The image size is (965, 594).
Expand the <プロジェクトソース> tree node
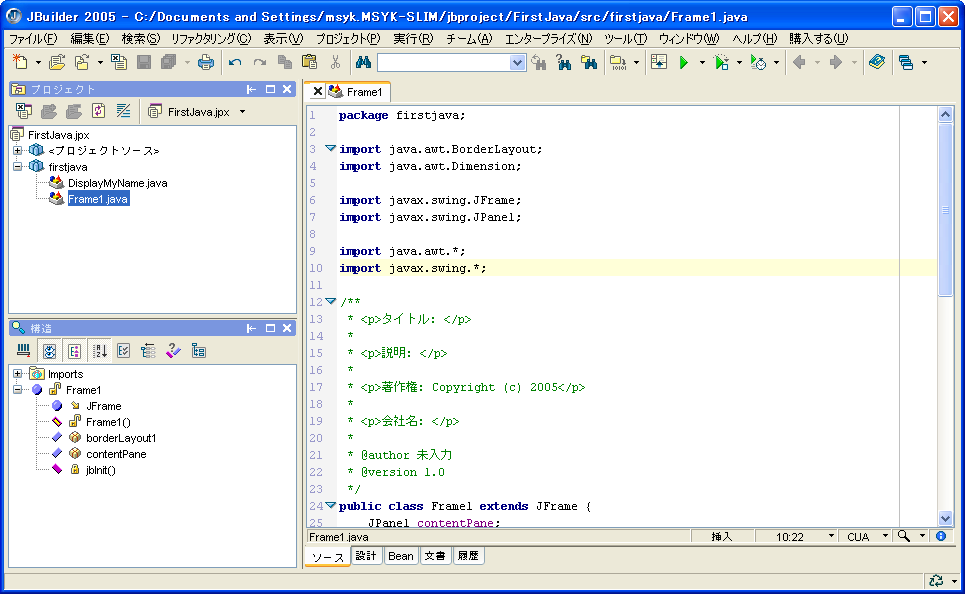coord(18,151)
